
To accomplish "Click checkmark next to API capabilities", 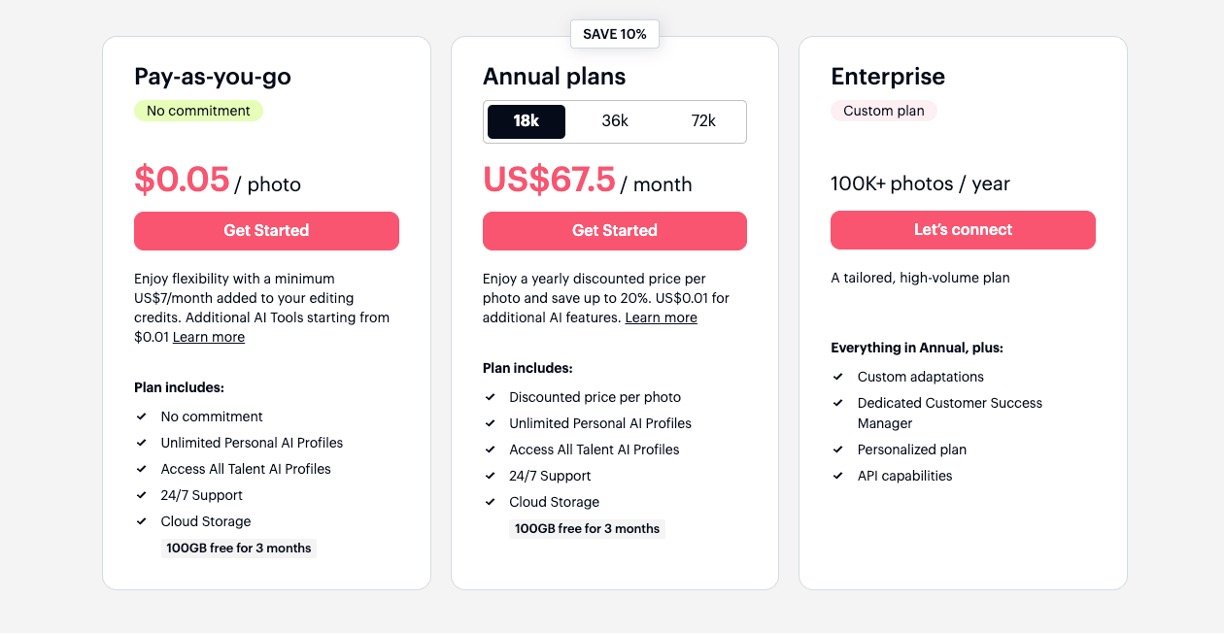I will point(838,476).
